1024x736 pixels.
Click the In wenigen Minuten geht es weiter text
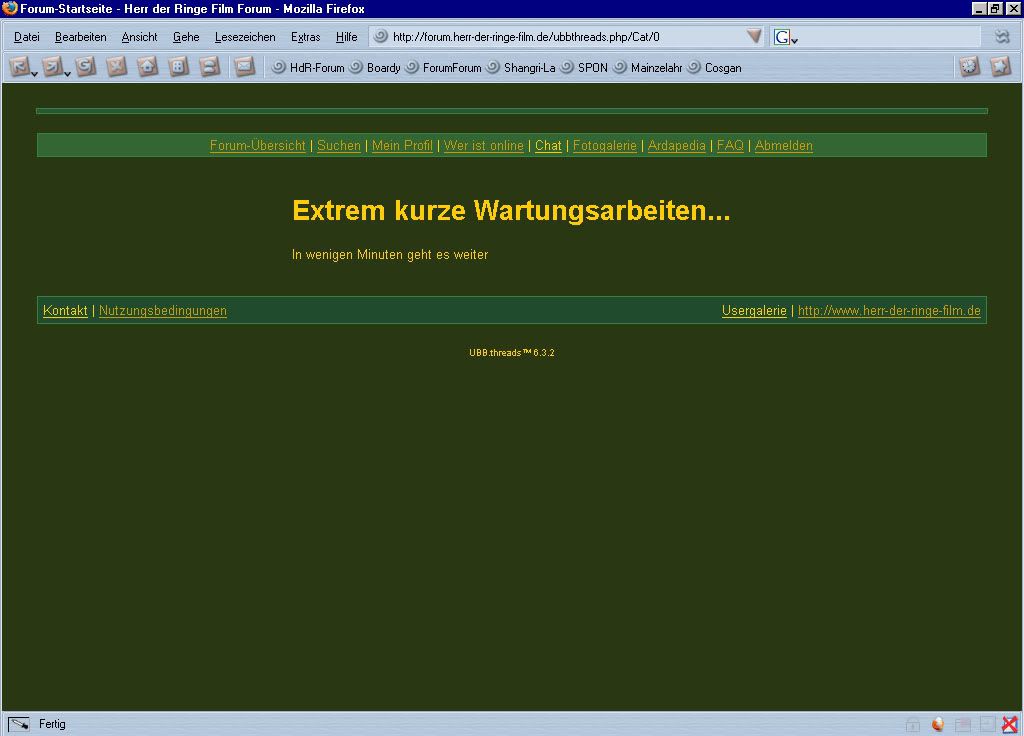click(x=390, y=255)
